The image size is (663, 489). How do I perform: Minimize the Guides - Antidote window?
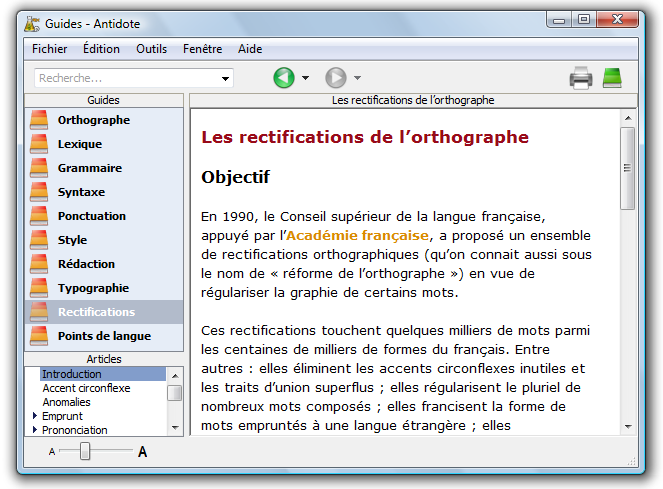pos(559,20)
